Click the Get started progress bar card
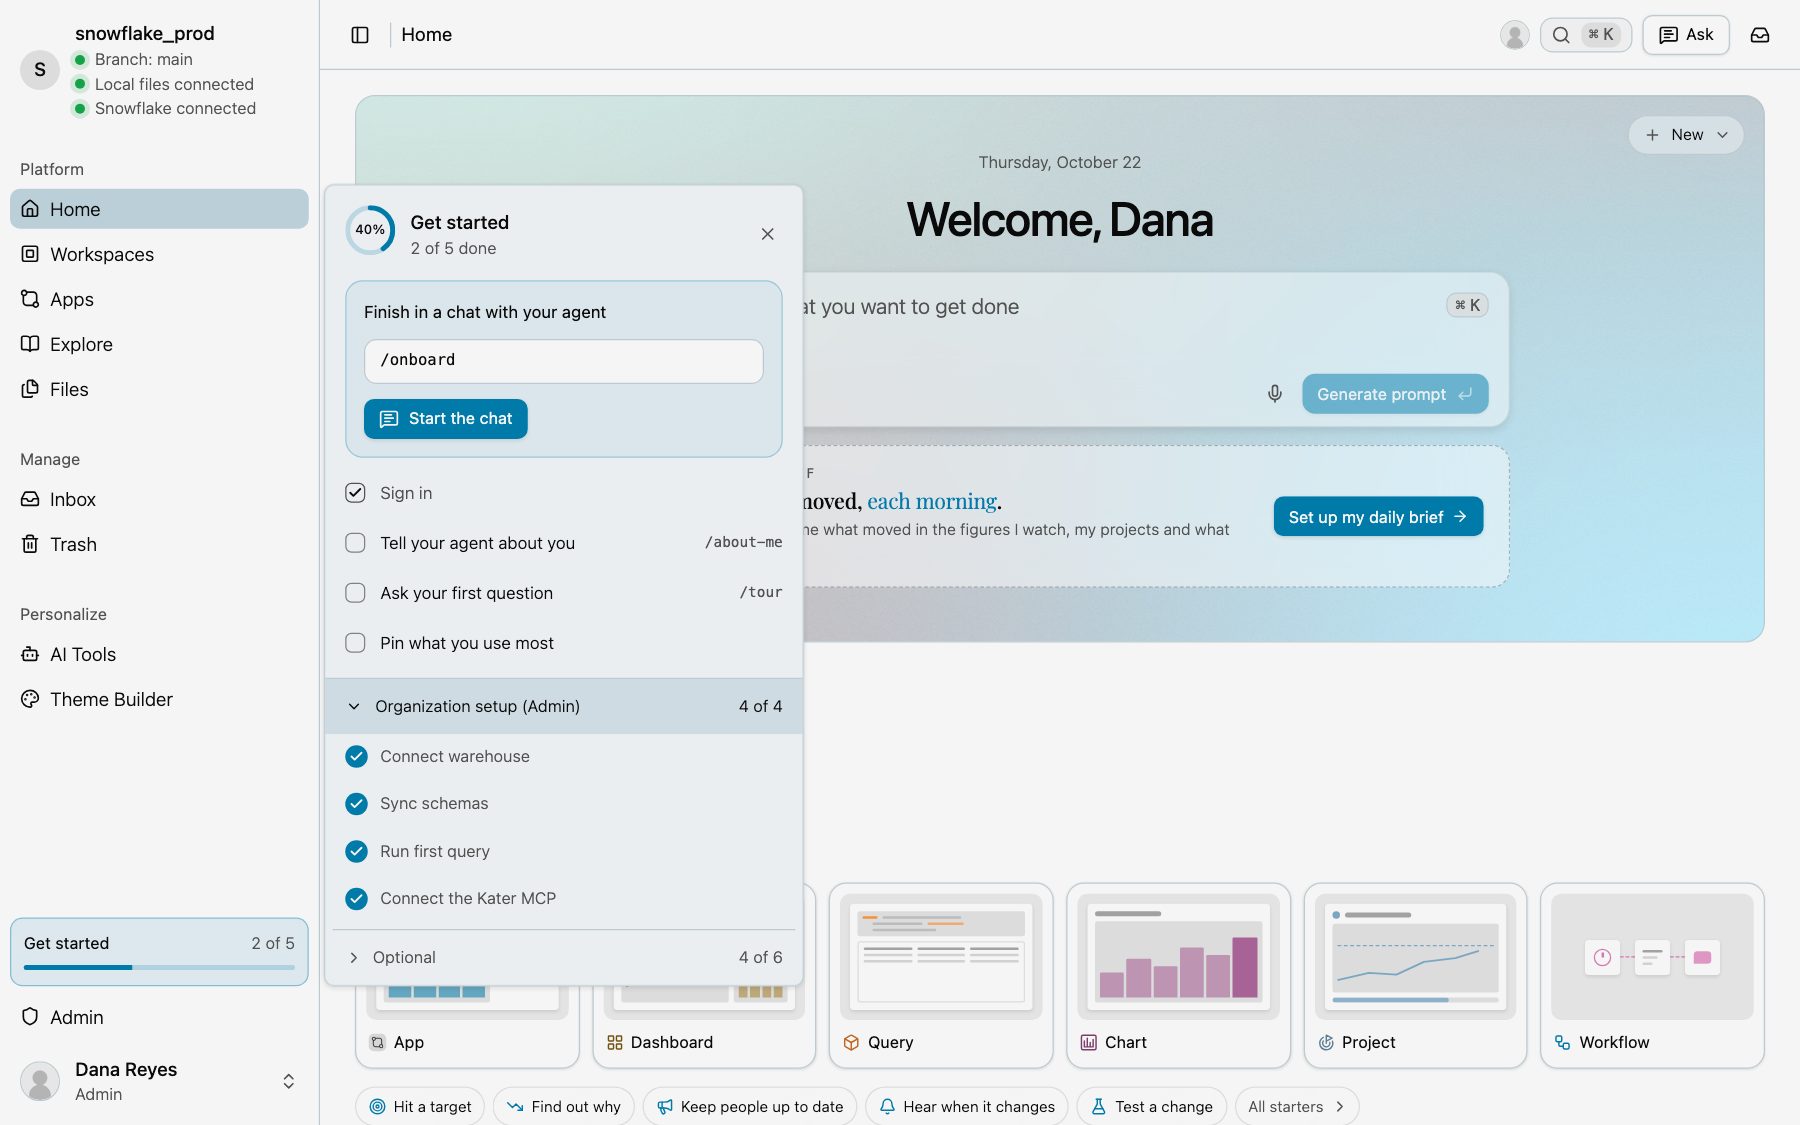1800x1125 pixels. pyautogui.click(x=159, y=952)
